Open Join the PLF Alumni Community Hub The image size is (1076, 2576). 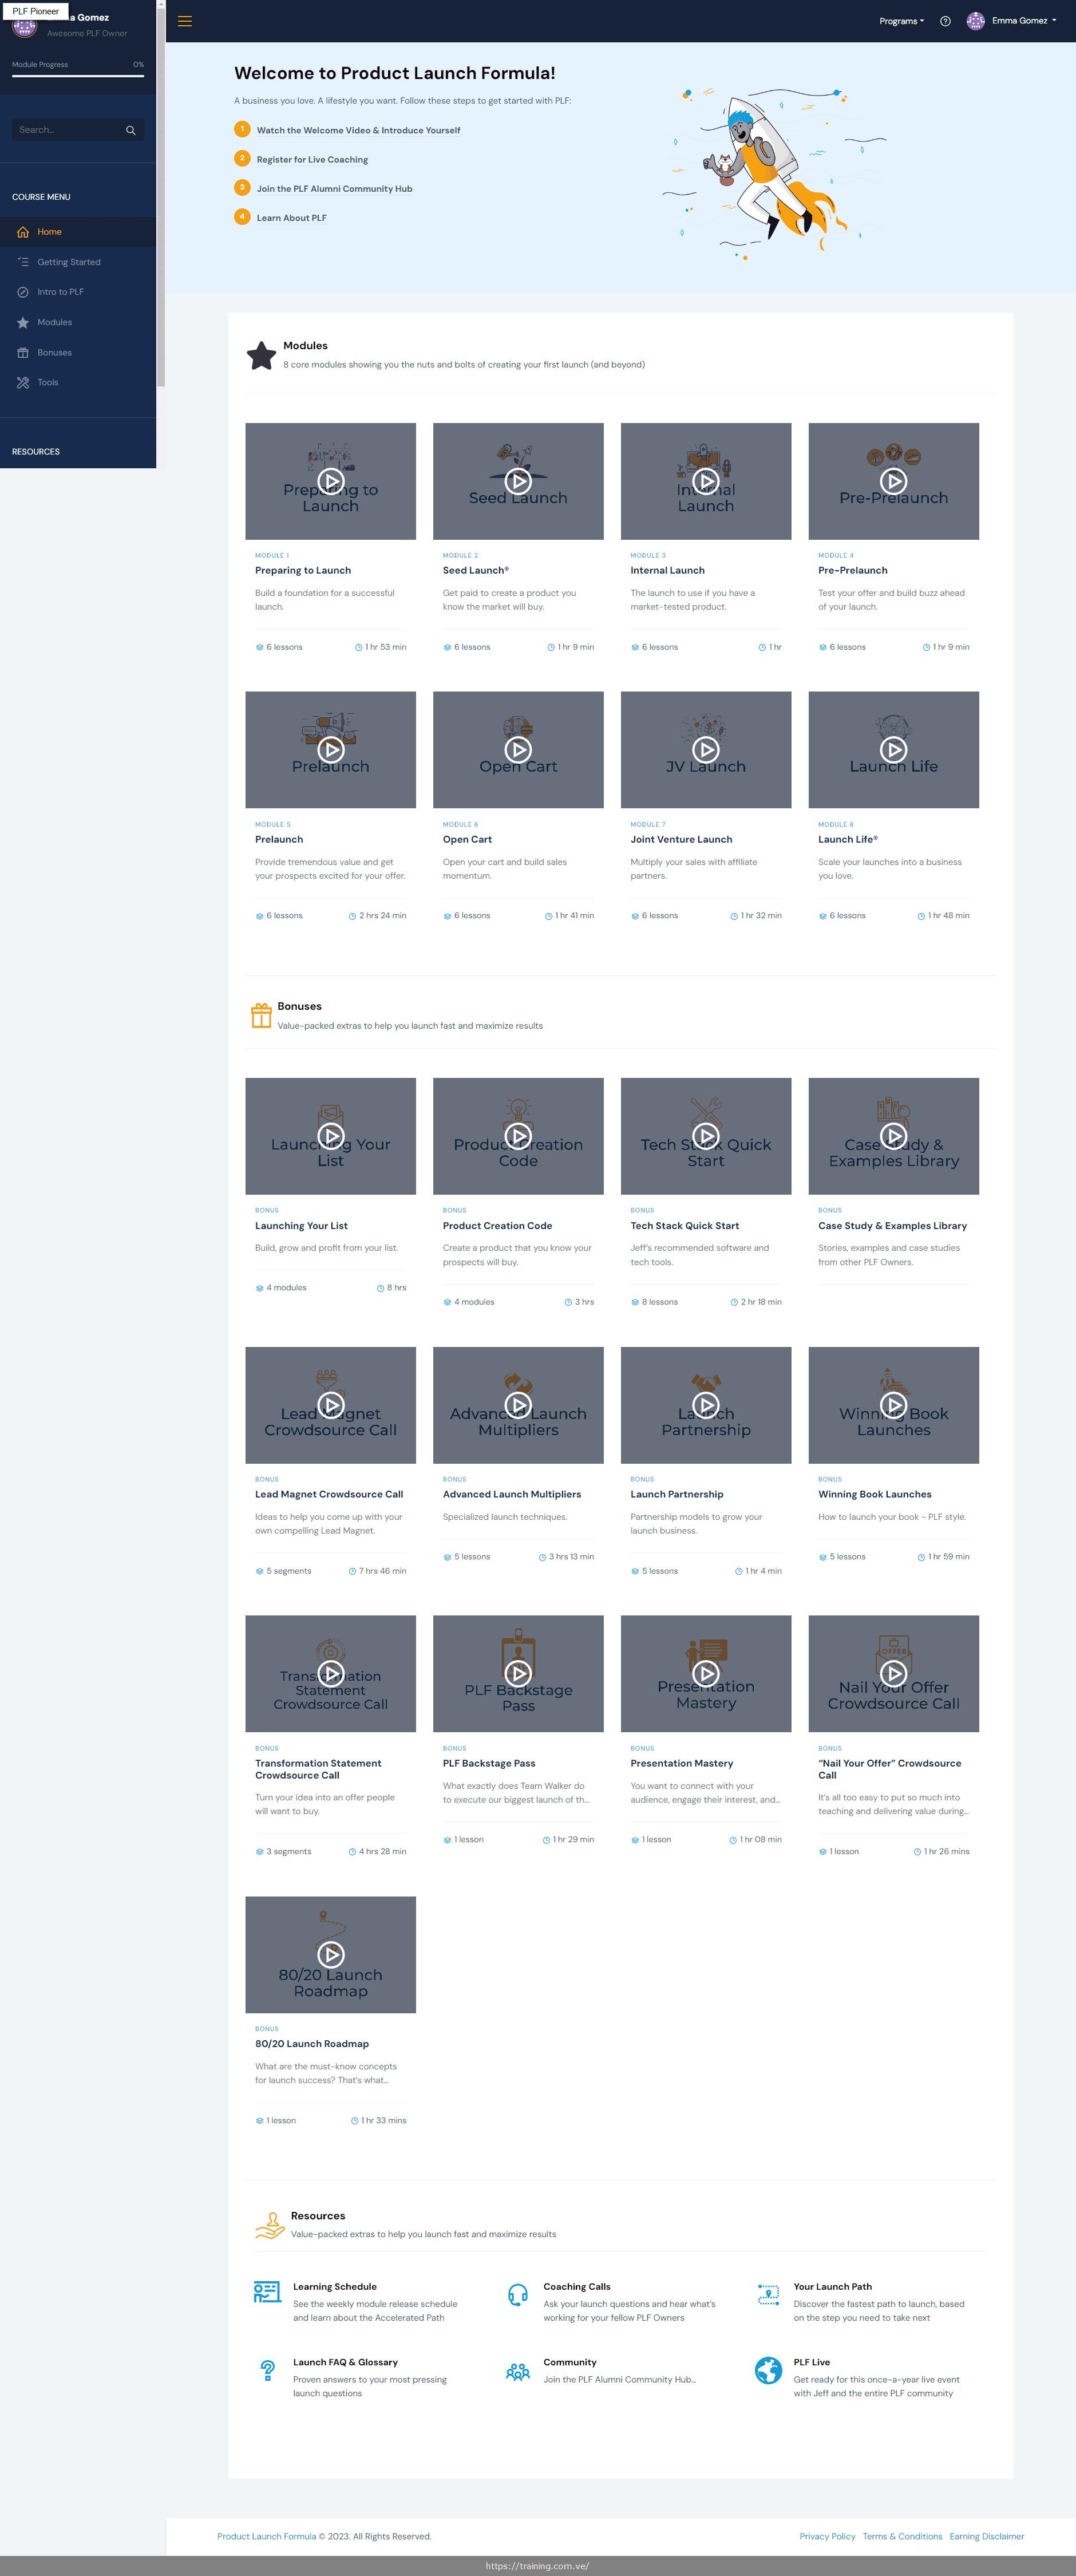coord(334,189)
